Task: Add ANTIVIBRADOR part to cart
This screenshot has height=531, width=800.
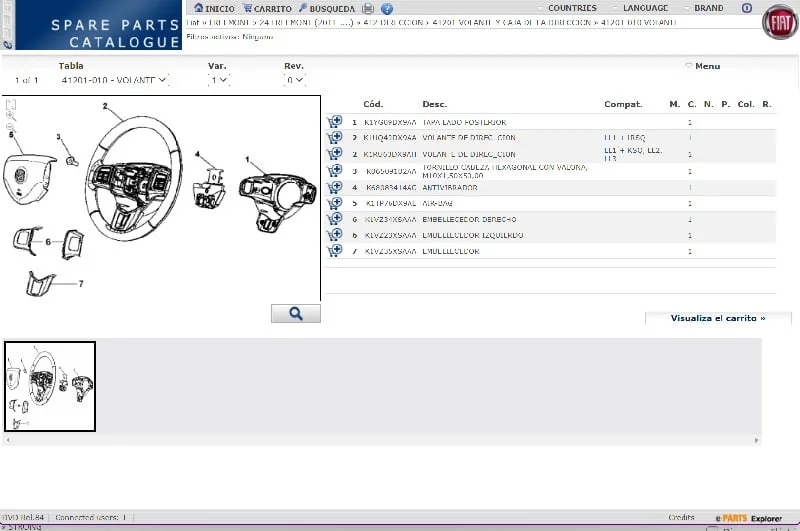Action: pyautogui.click(x=334, y=187)
